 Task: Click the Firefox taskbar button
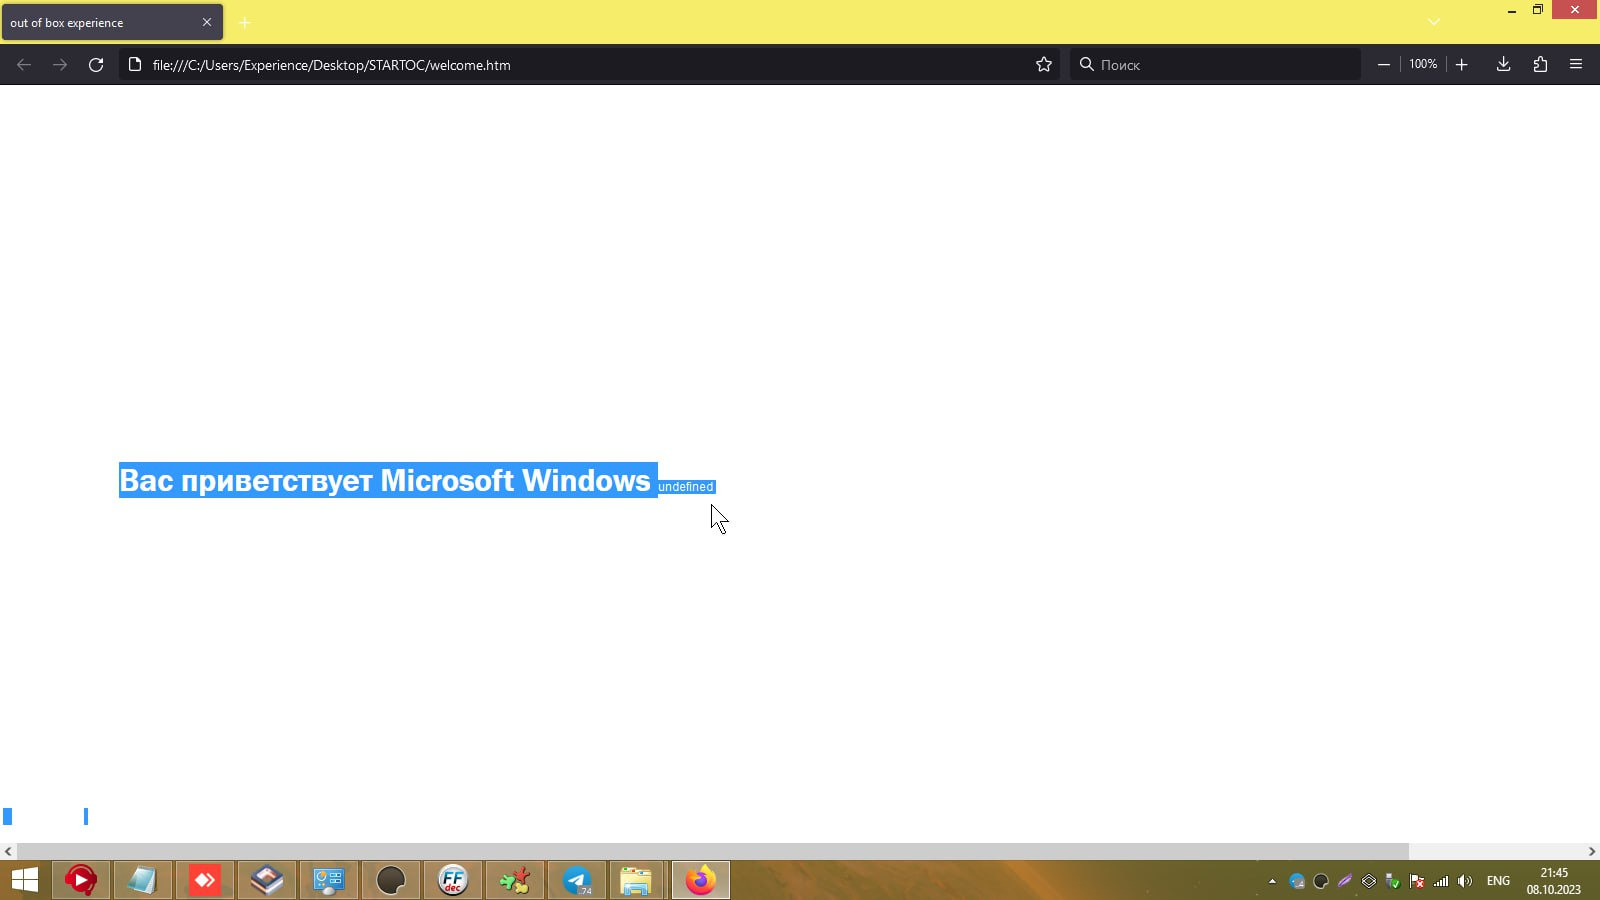click(x=701, y=880)
